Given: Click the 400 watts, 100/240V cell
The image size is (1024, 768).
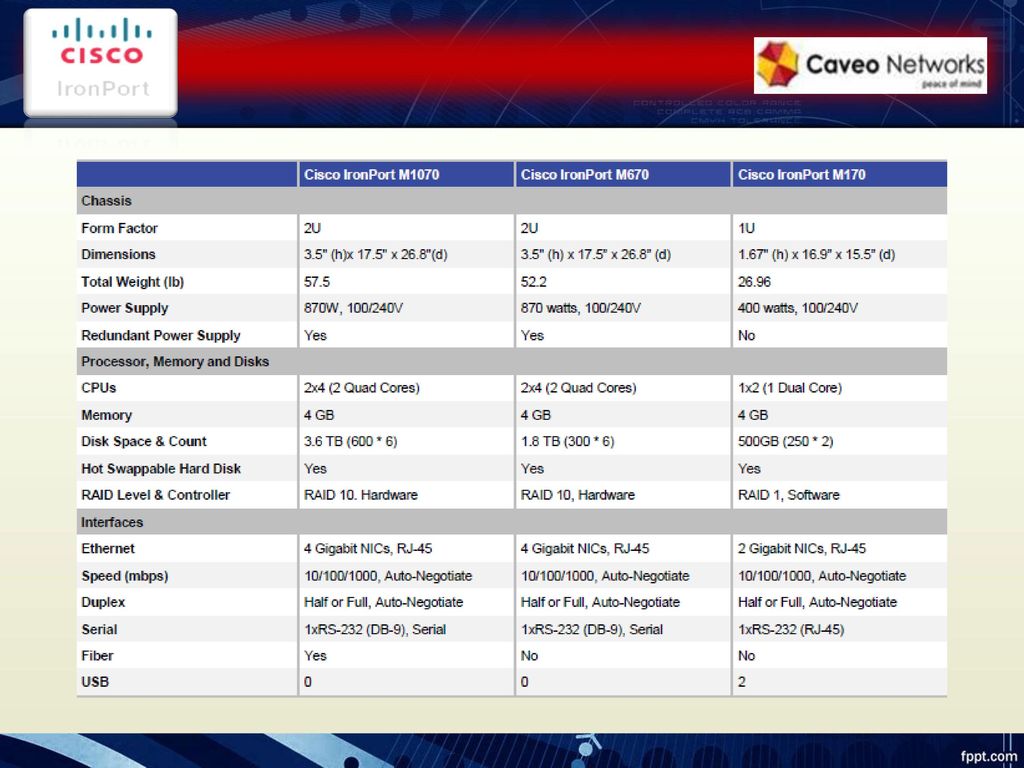Looking at the screenshot, I should (797, 308).
